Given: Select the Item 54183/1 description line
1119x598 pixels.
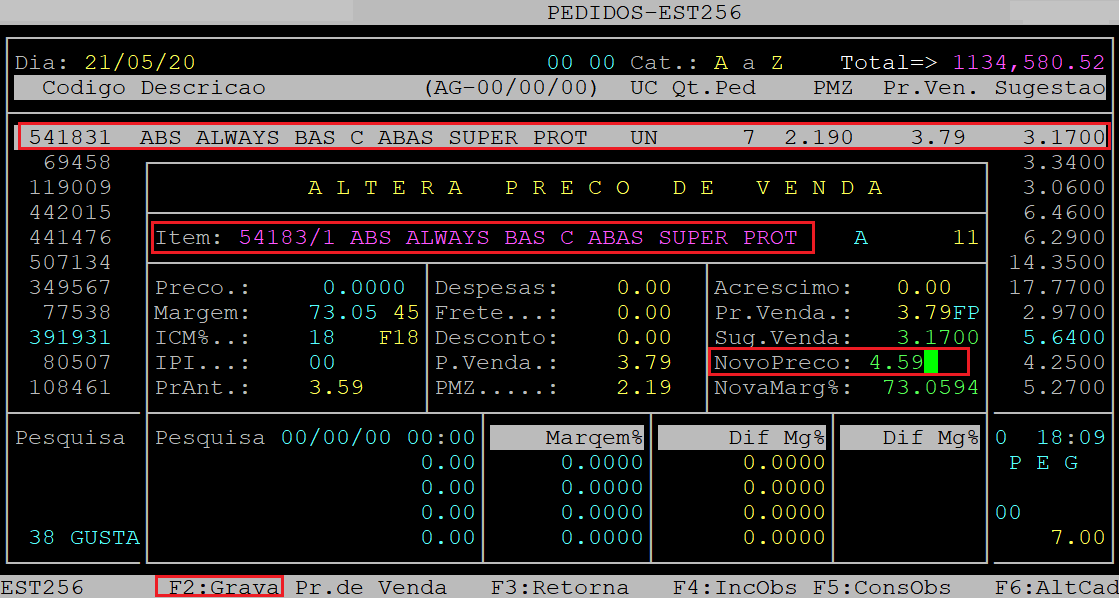Looking at the screenshot, I should pos(482,238).
